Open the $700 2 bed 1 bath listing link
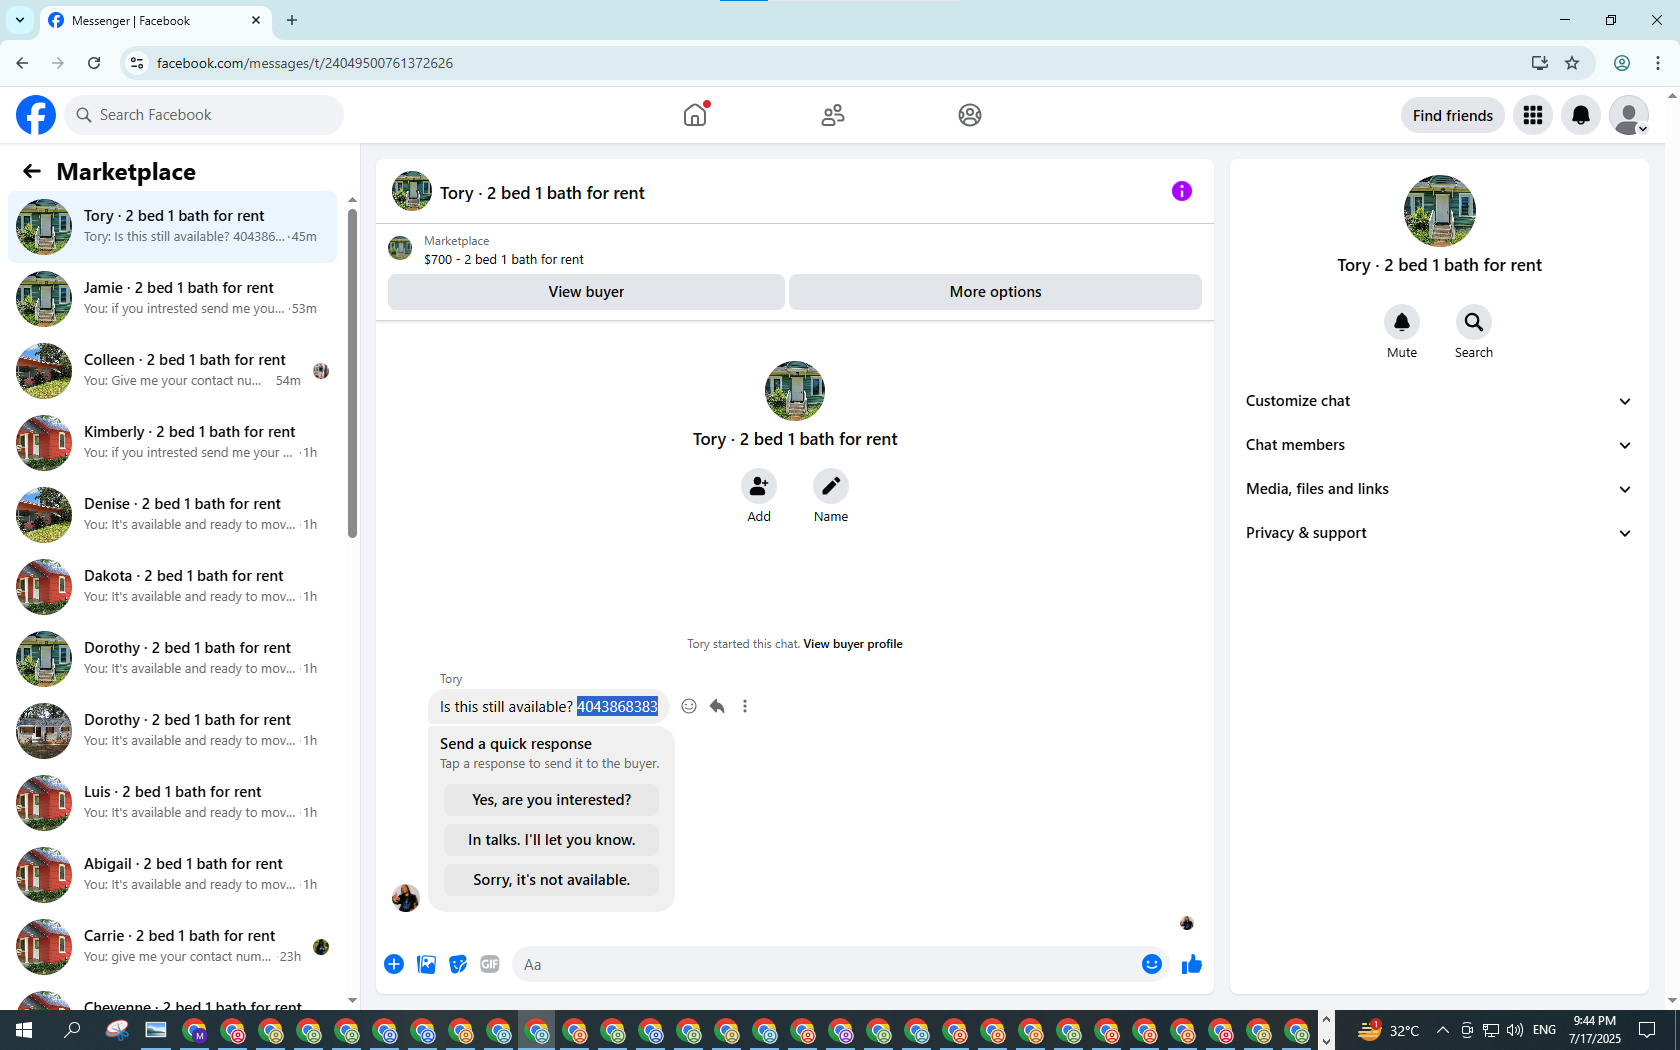Viewport: 1680px width, 1050px height. [503, 259]
